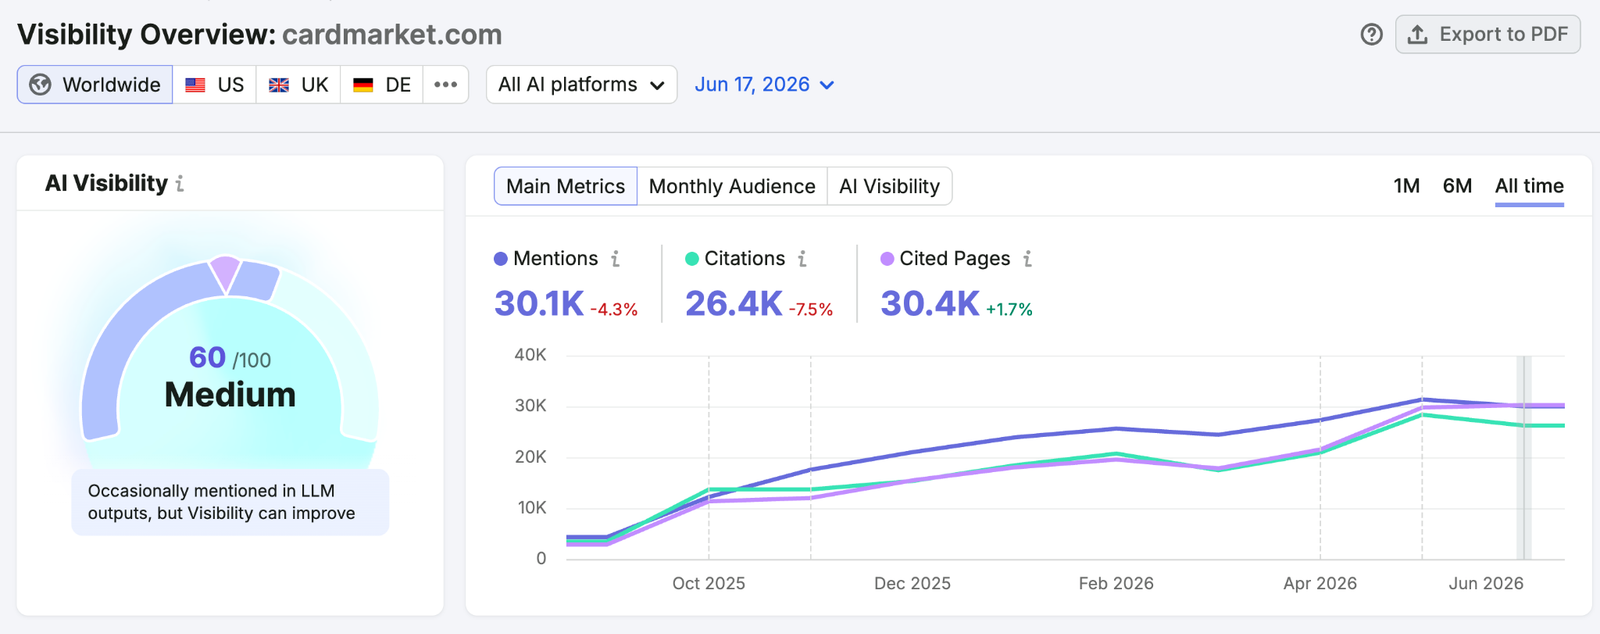The image size is (1600, 634).
Task: Click the 60/100 visibility score
Action: [x=230, y=358]
